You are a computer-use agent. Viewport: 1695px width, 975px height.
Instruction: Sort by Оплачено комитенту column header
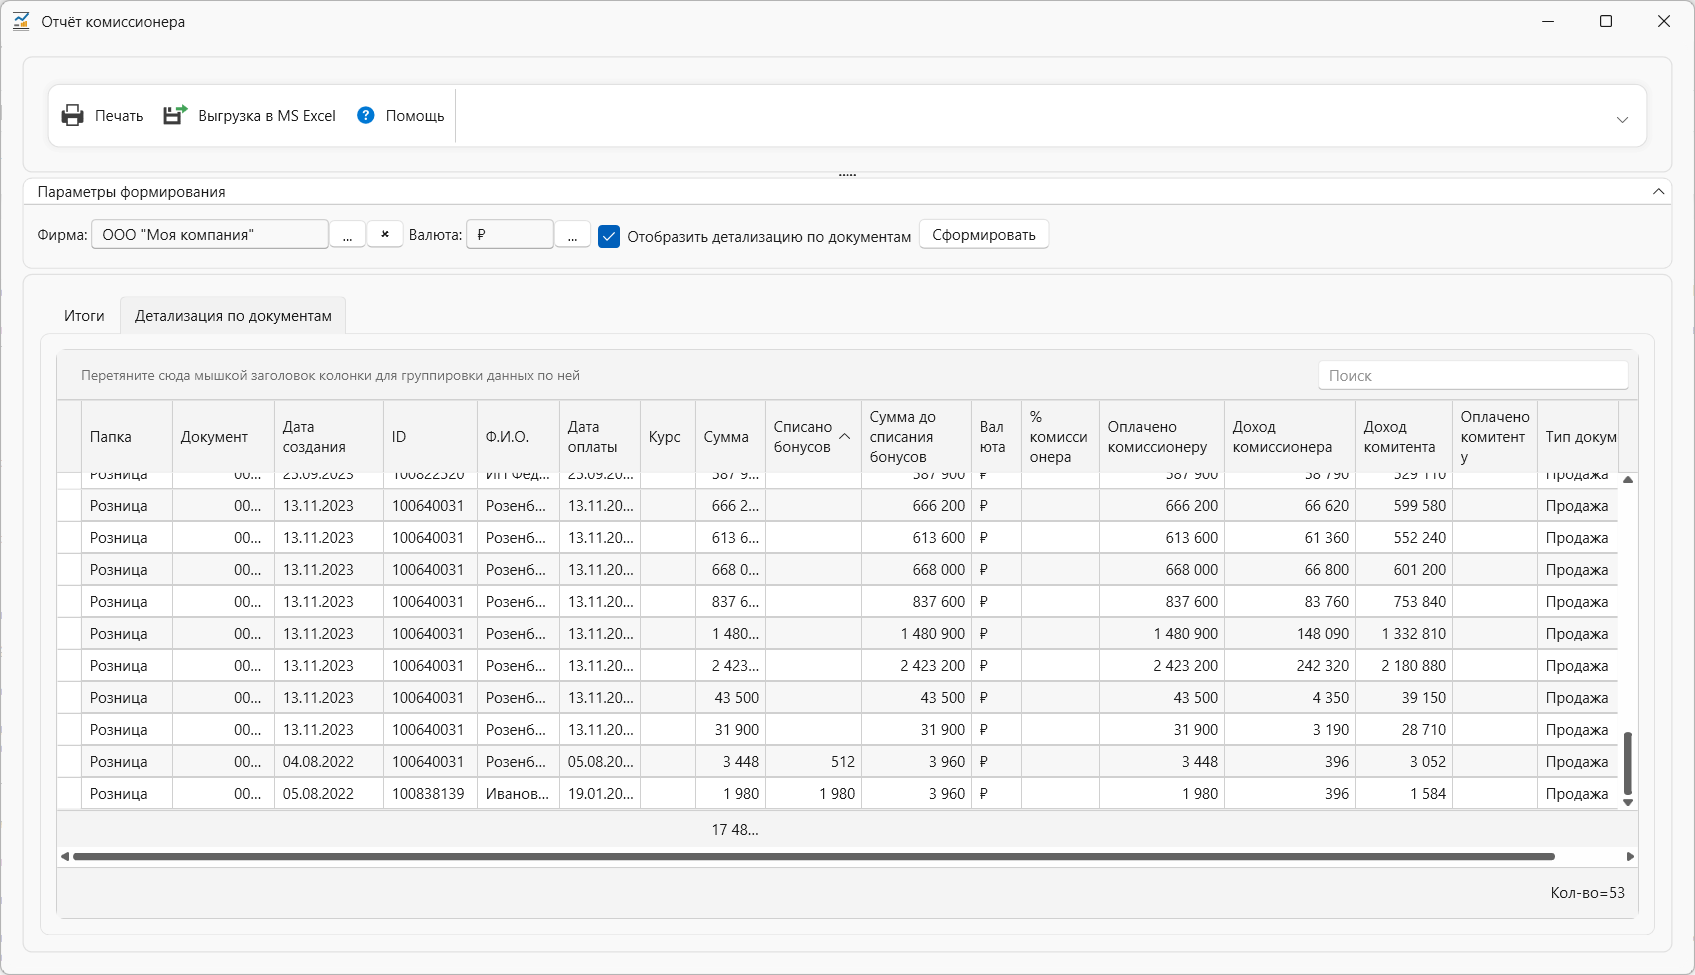[x=1495, y=437]
